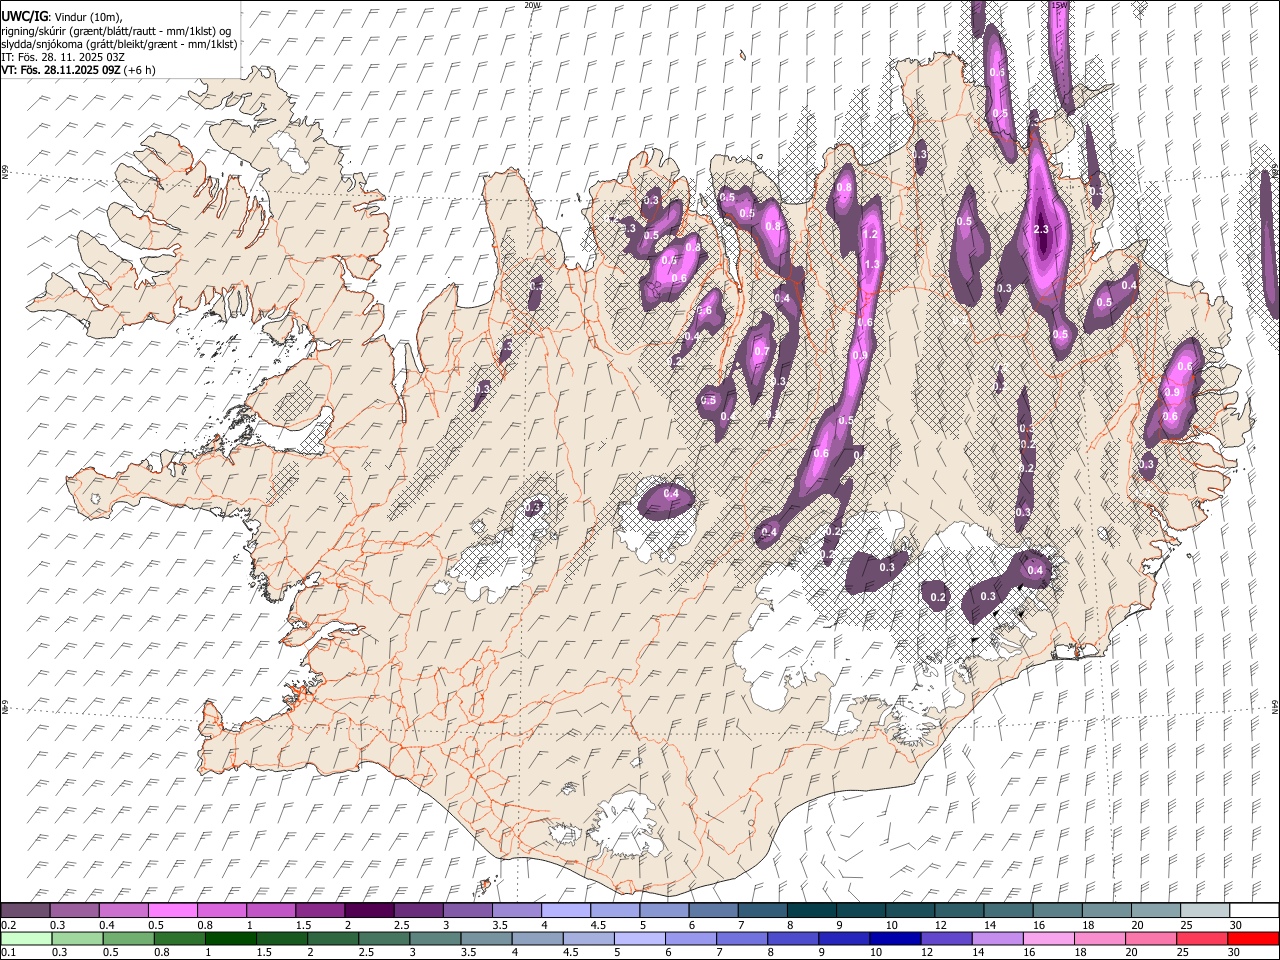Click the darkest purple 2–2.5 upper legend swatch
The width and height of the screenshot is (1280, 960).
(369, 910)
